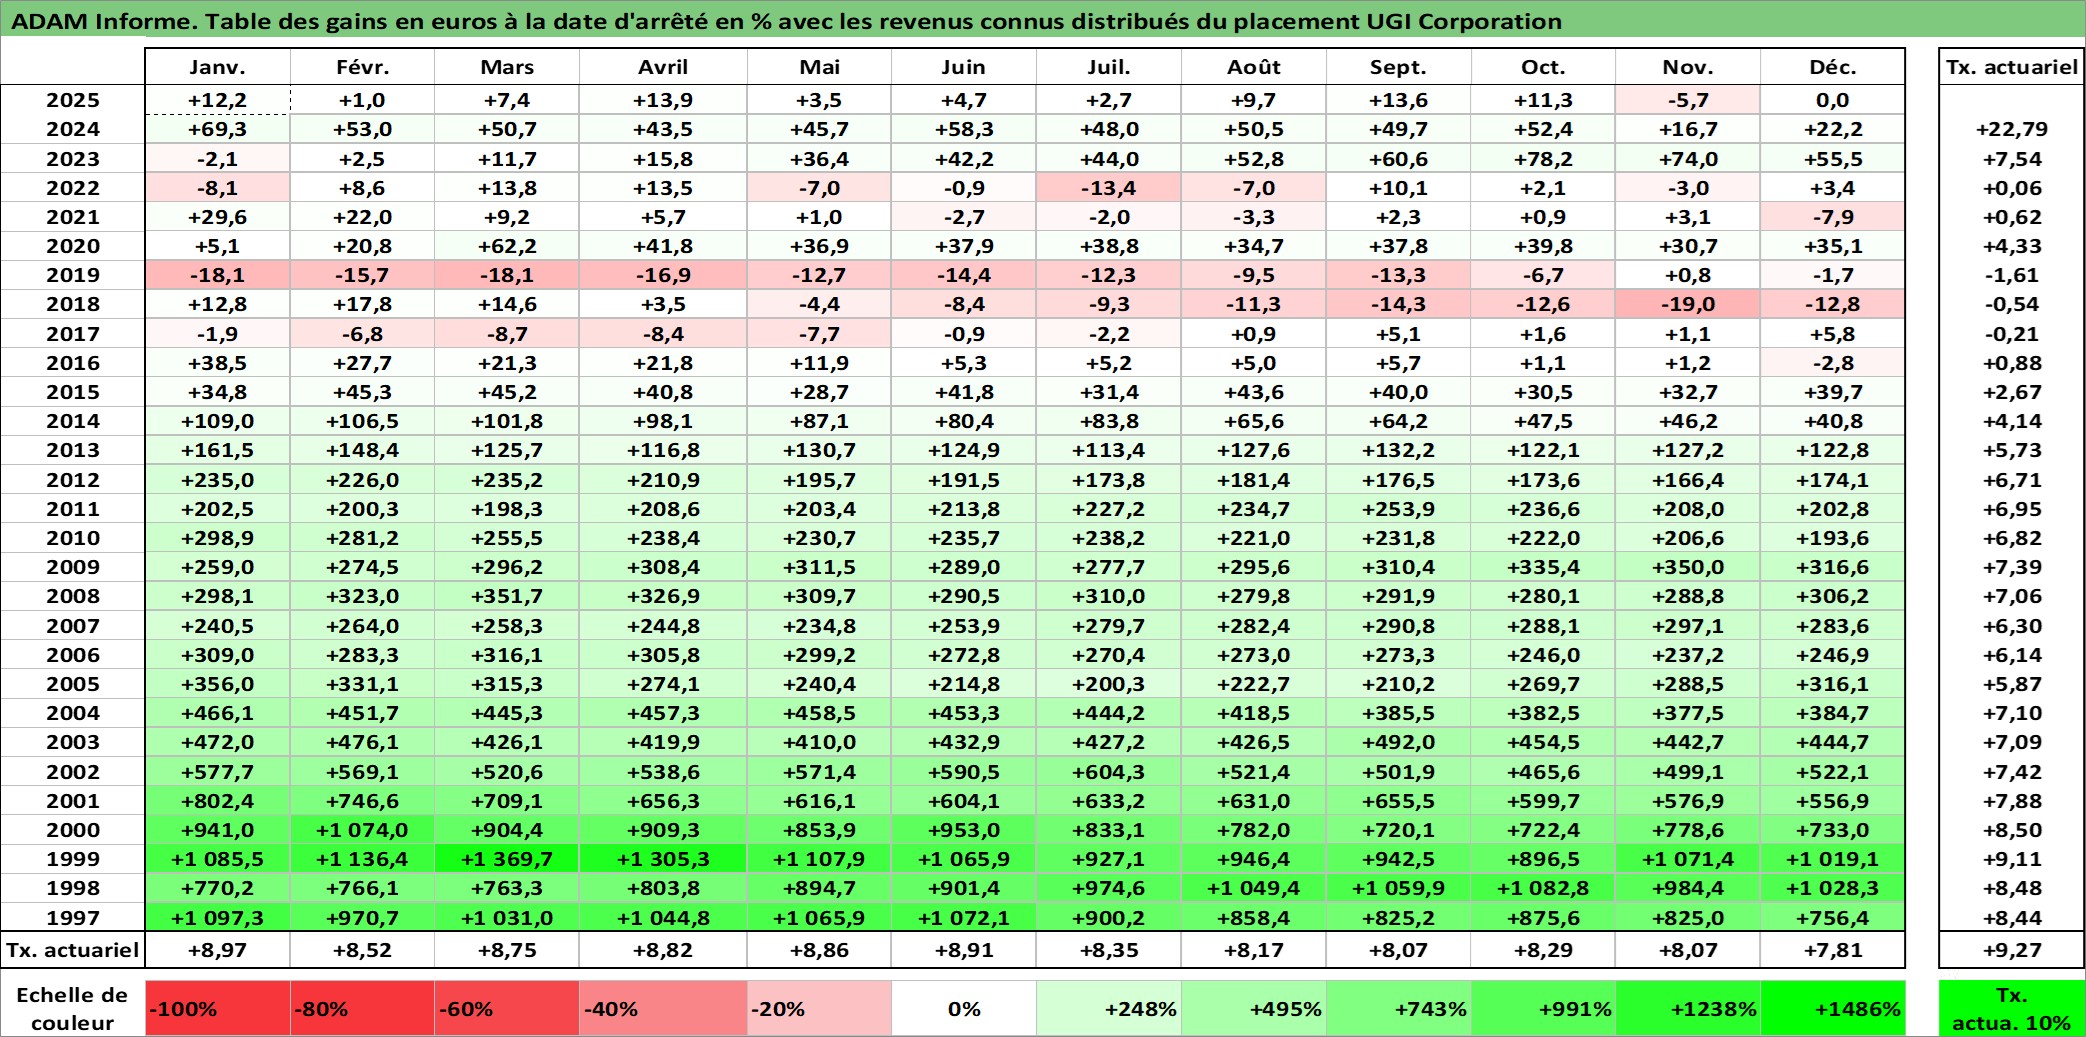The width and height of the screenshot is (2086, 1037).
Task: Click cell +38,5 for Janv. 2016
Action: tap(218, 363)
